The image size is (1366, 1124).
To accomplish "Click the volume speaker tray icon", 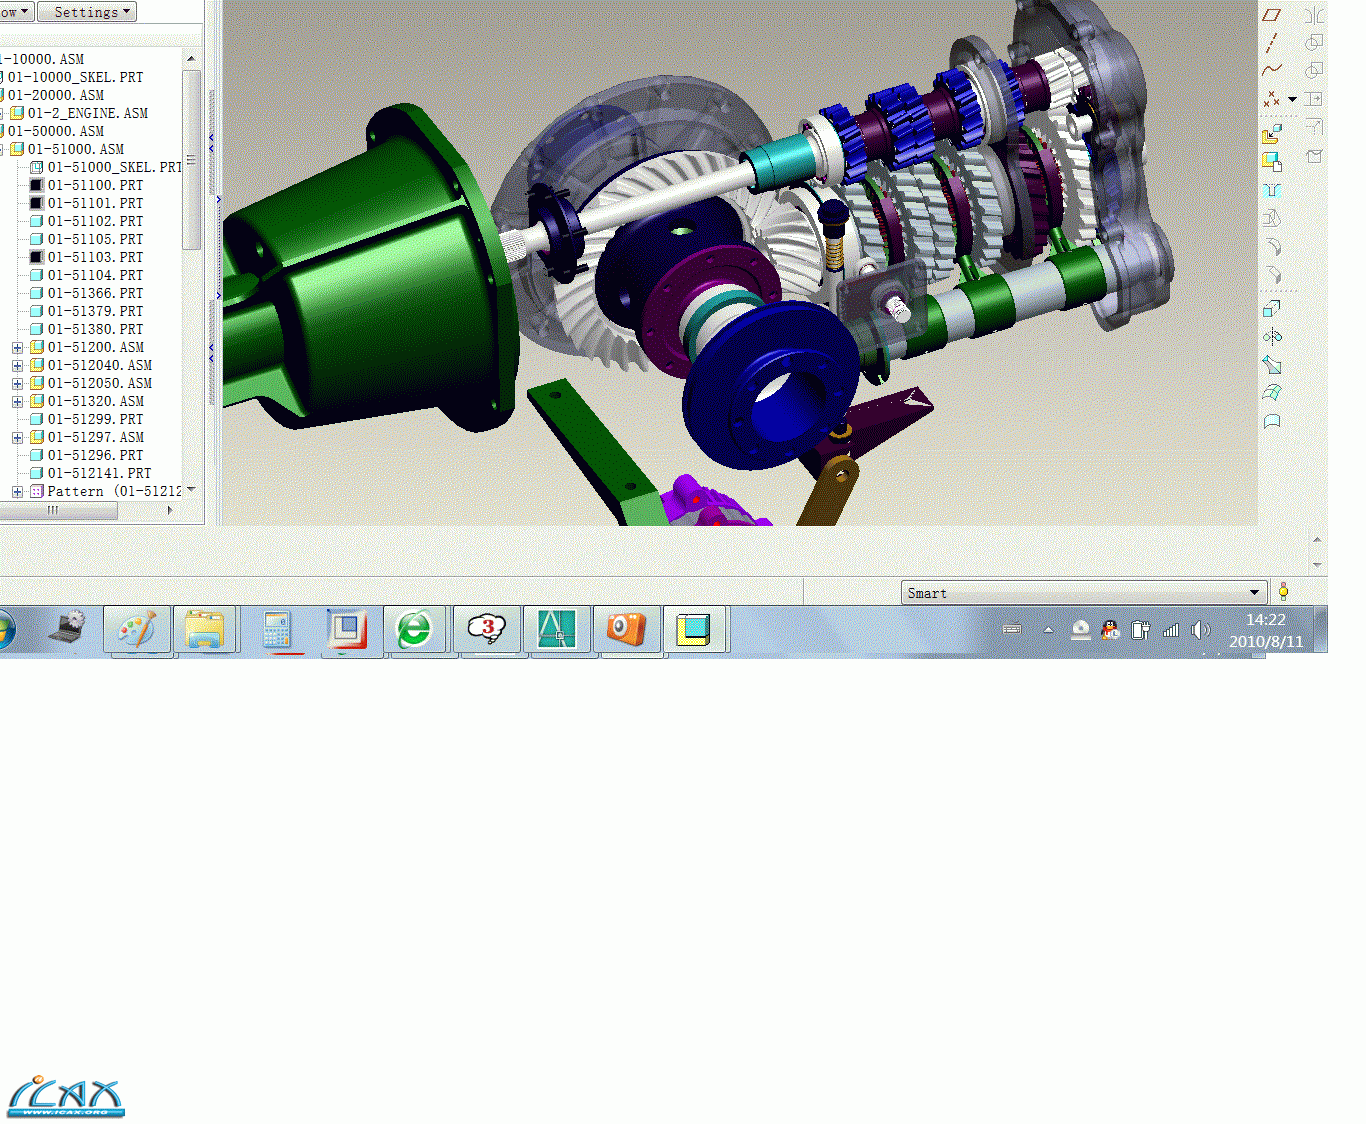I will pyautogui.click(x=1201, y=630).
